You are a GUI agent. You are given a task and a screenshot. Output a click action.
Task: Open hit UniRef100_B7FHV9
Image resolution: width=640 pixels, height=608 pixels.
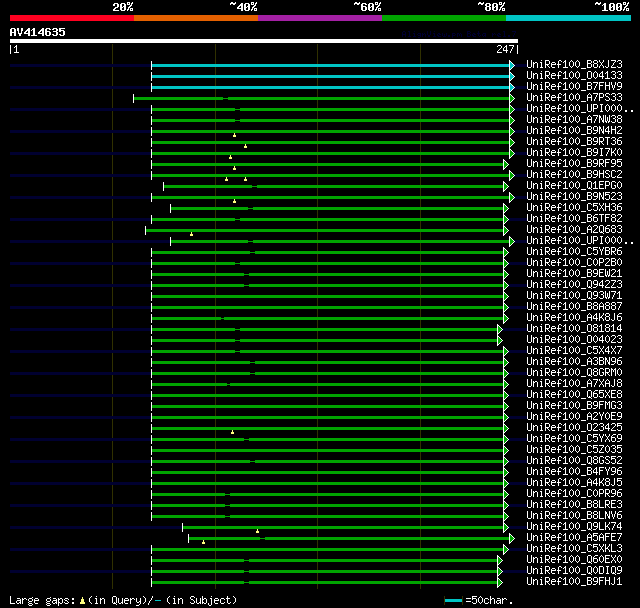pyautogui.click(x=574, y=87)
